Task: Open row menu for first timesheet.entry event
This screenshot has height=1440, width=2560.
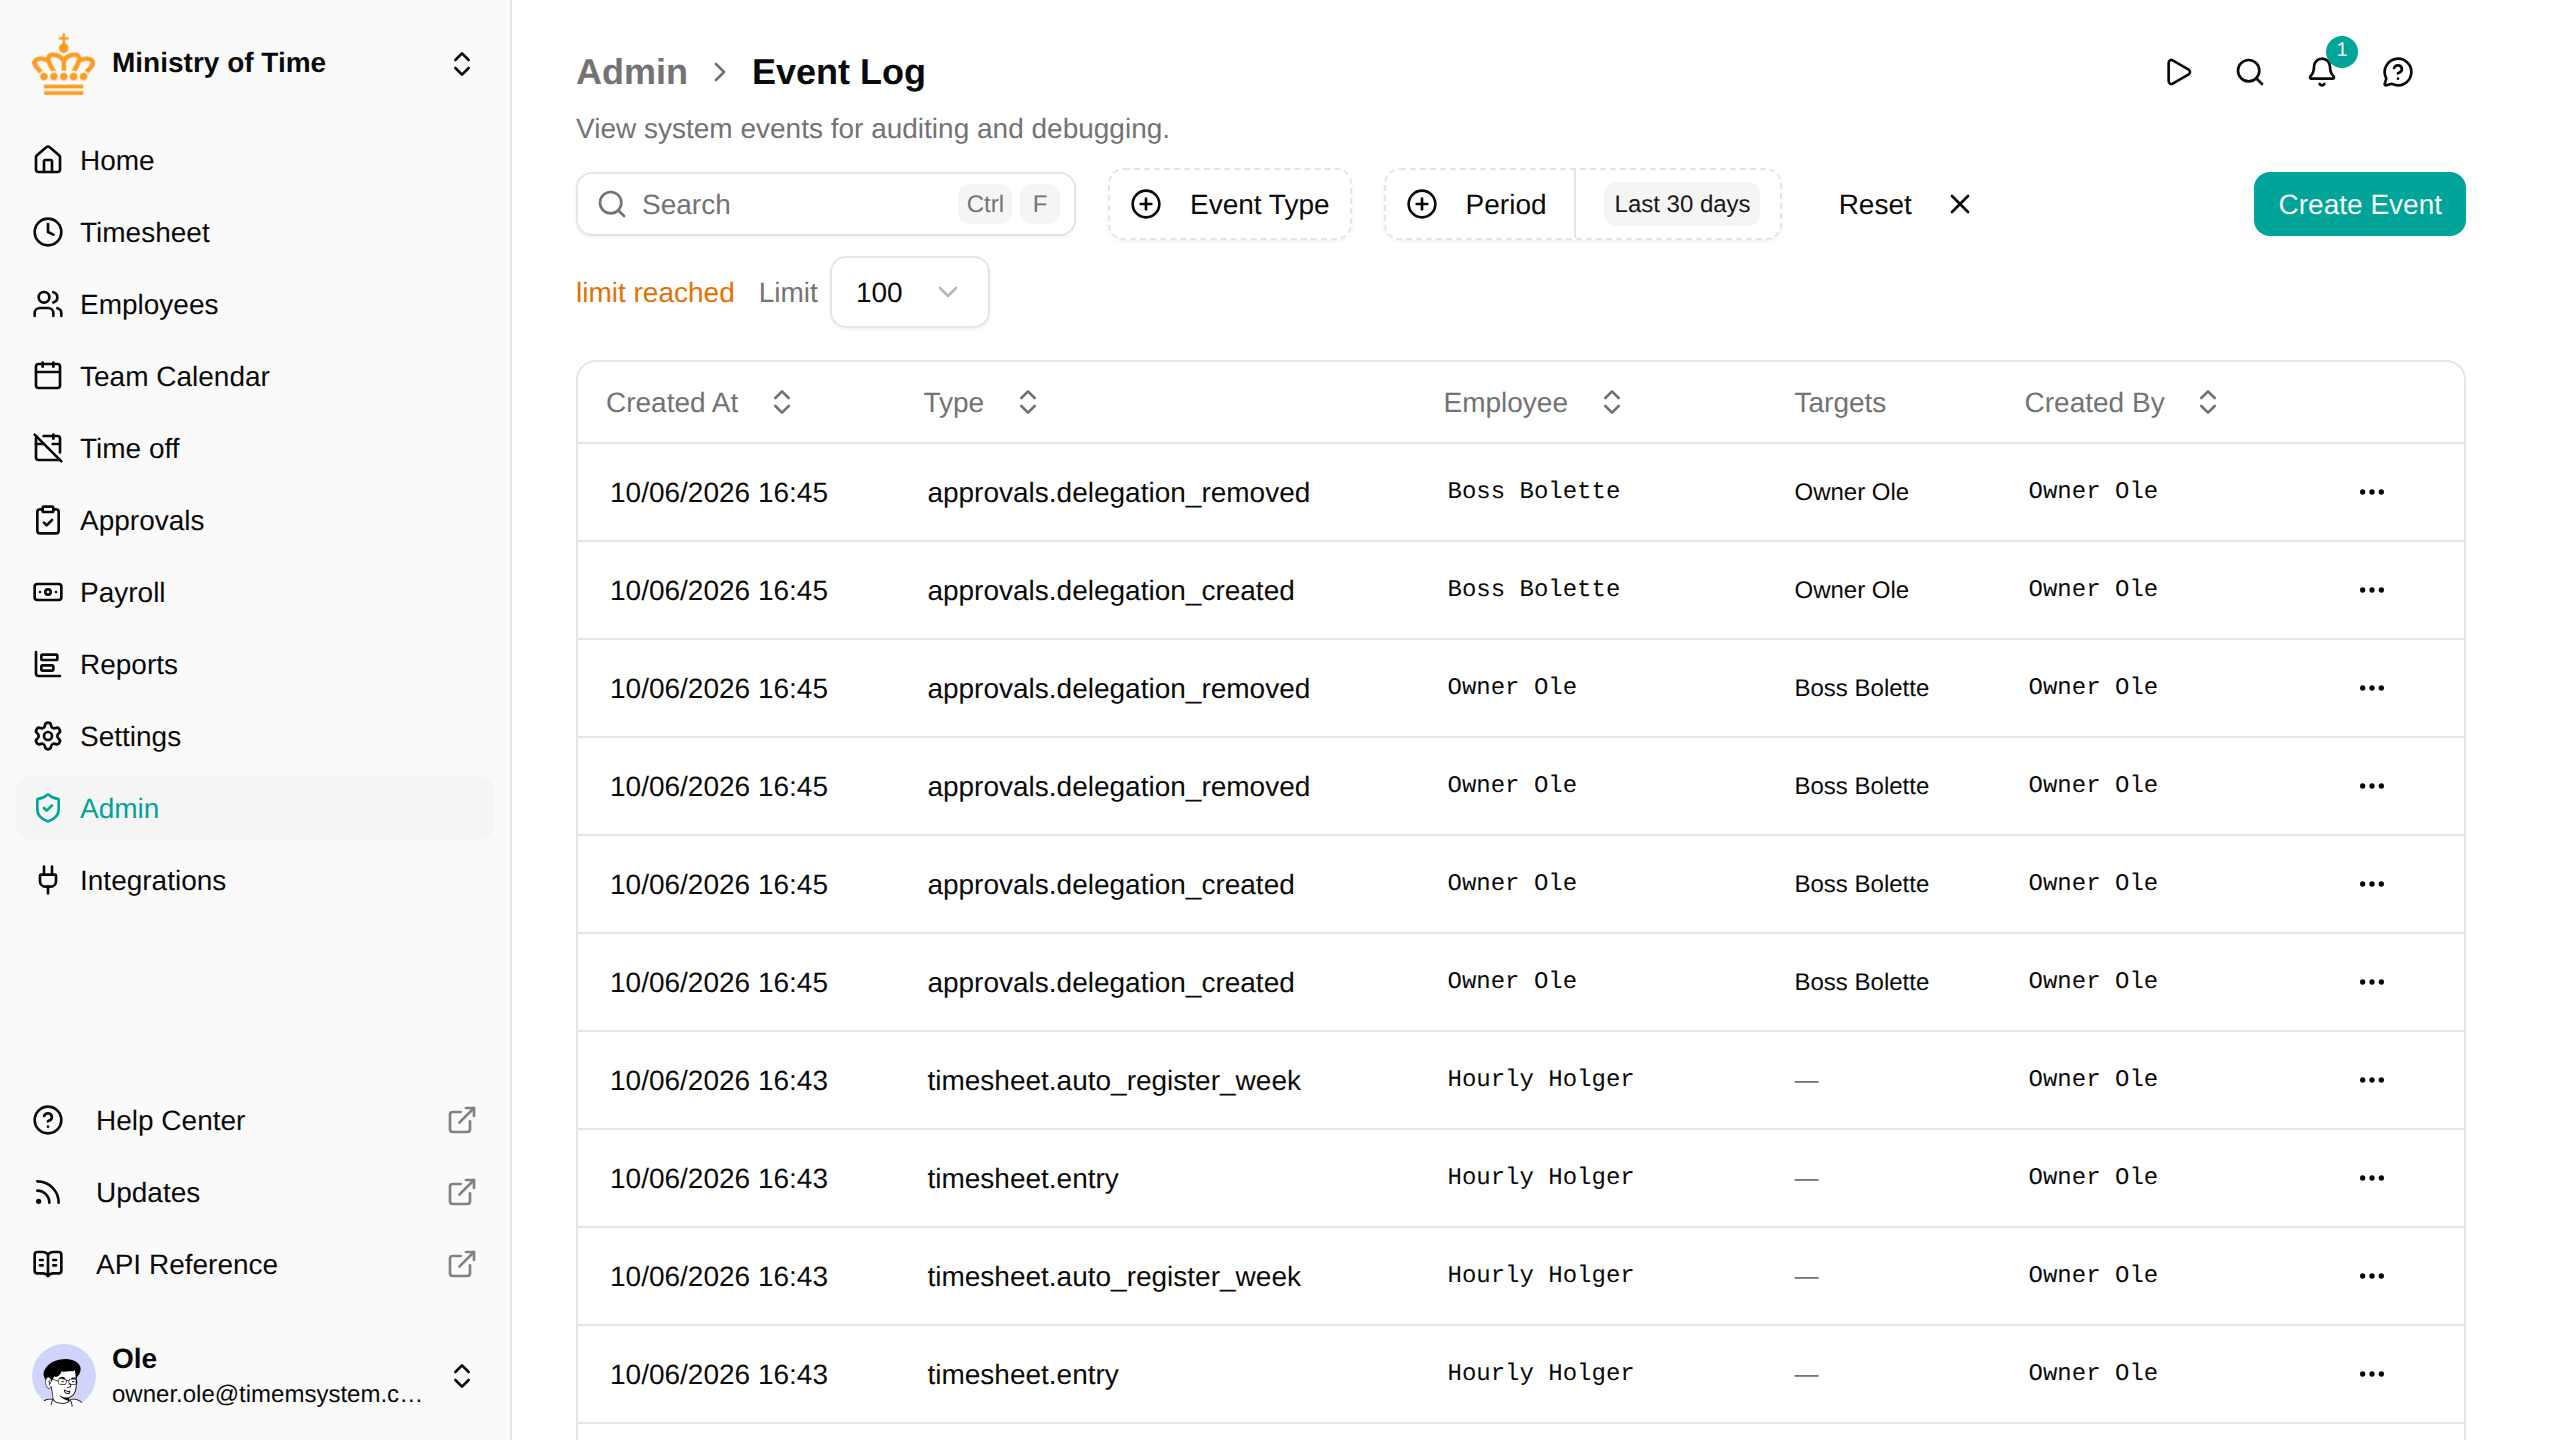Action: (2372, 1178)
